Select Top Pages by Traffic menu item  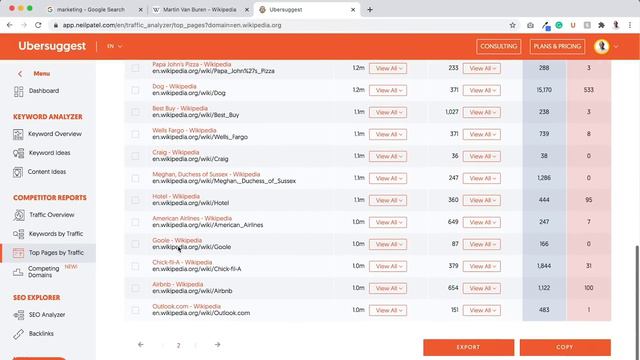(56, 253)
